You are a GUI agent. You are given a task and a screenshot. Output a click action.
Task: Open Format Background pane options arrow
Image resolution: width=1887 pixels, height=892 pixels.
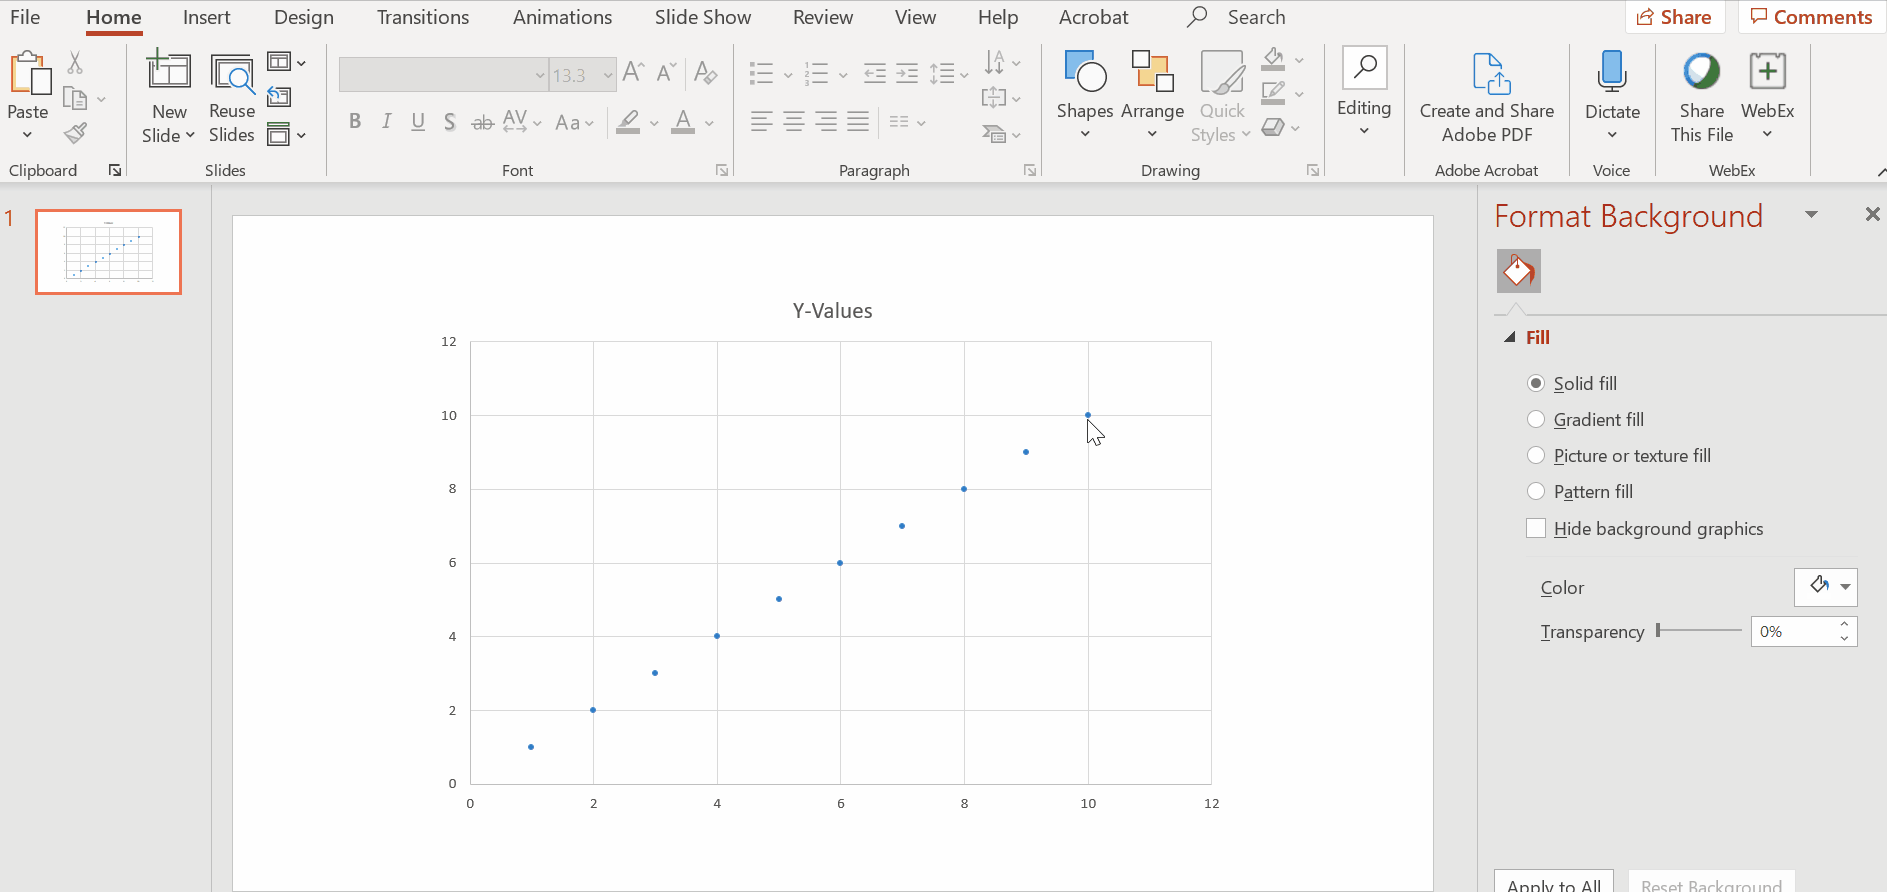[1811, 215]
